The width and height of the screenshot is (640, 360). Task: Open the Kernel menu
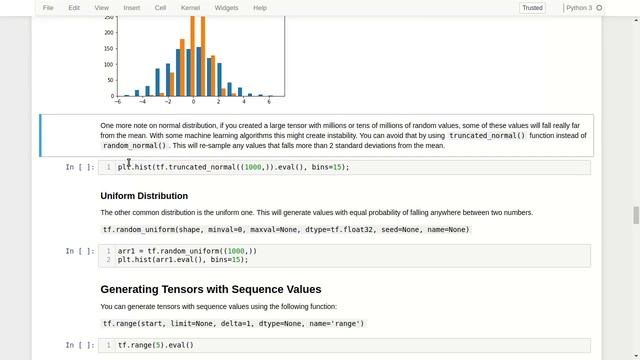click(190, 8)
